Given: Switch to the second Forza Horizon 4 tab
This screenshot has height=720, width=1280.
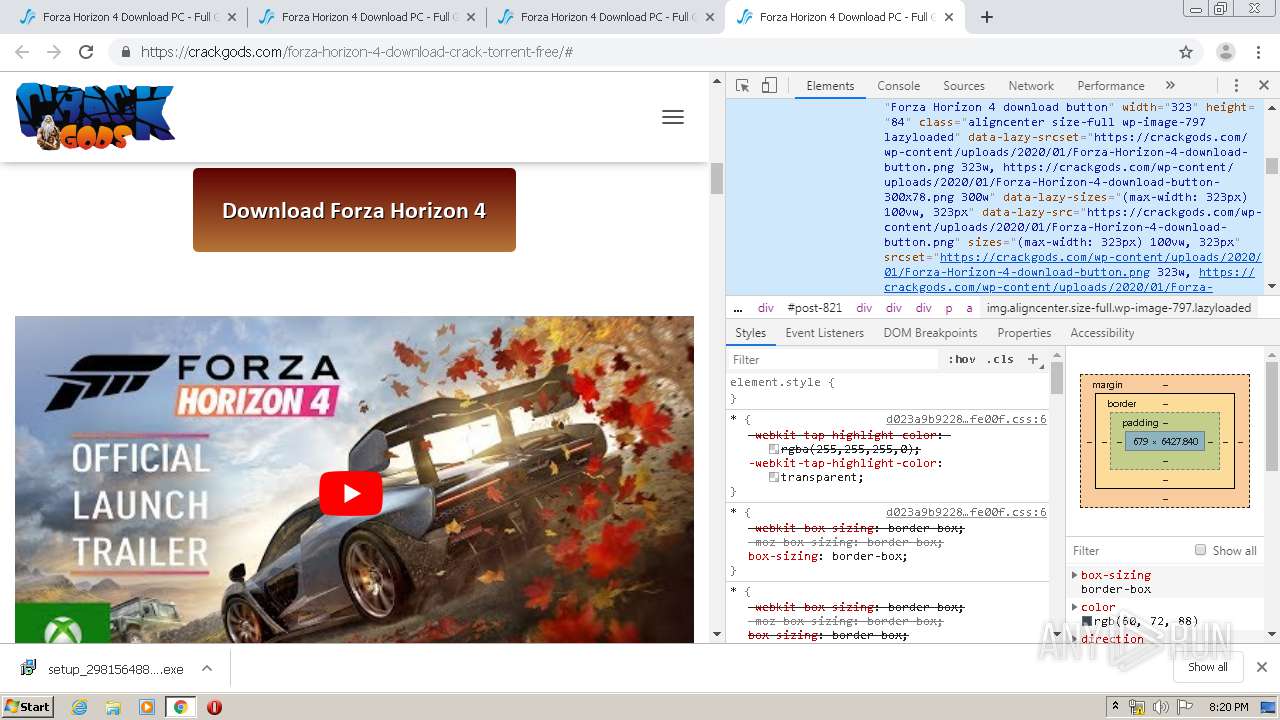Looking at the screenshot, I should [366, 17].
